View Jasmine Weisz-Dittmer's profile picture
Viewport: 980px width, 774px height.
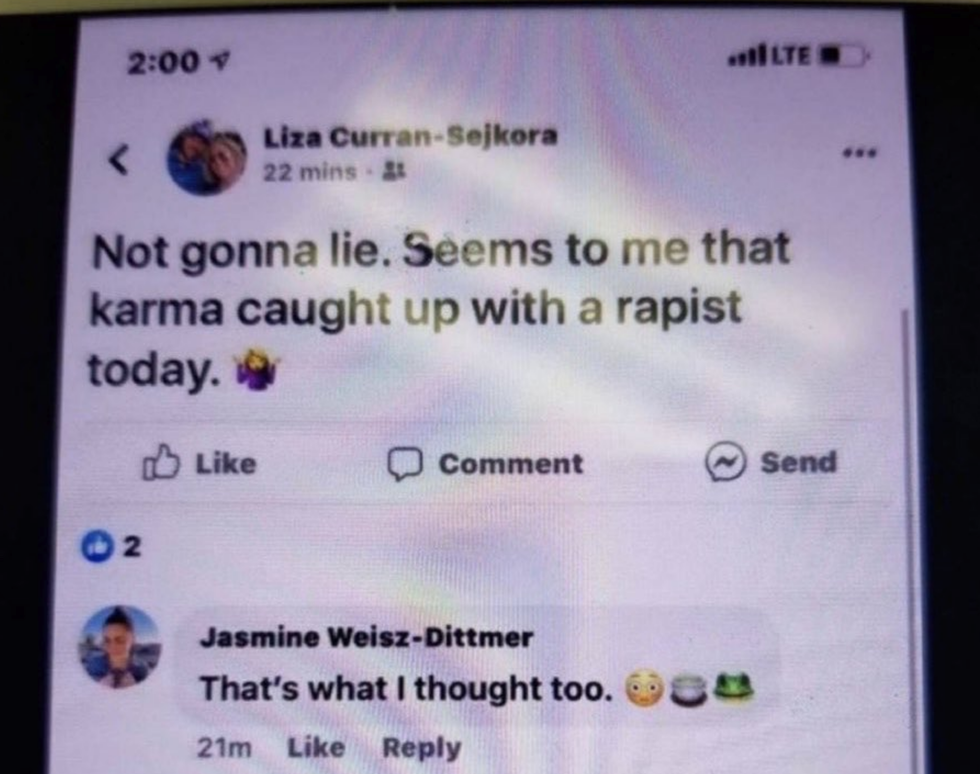pyautogui.click(x=119, y=647)
